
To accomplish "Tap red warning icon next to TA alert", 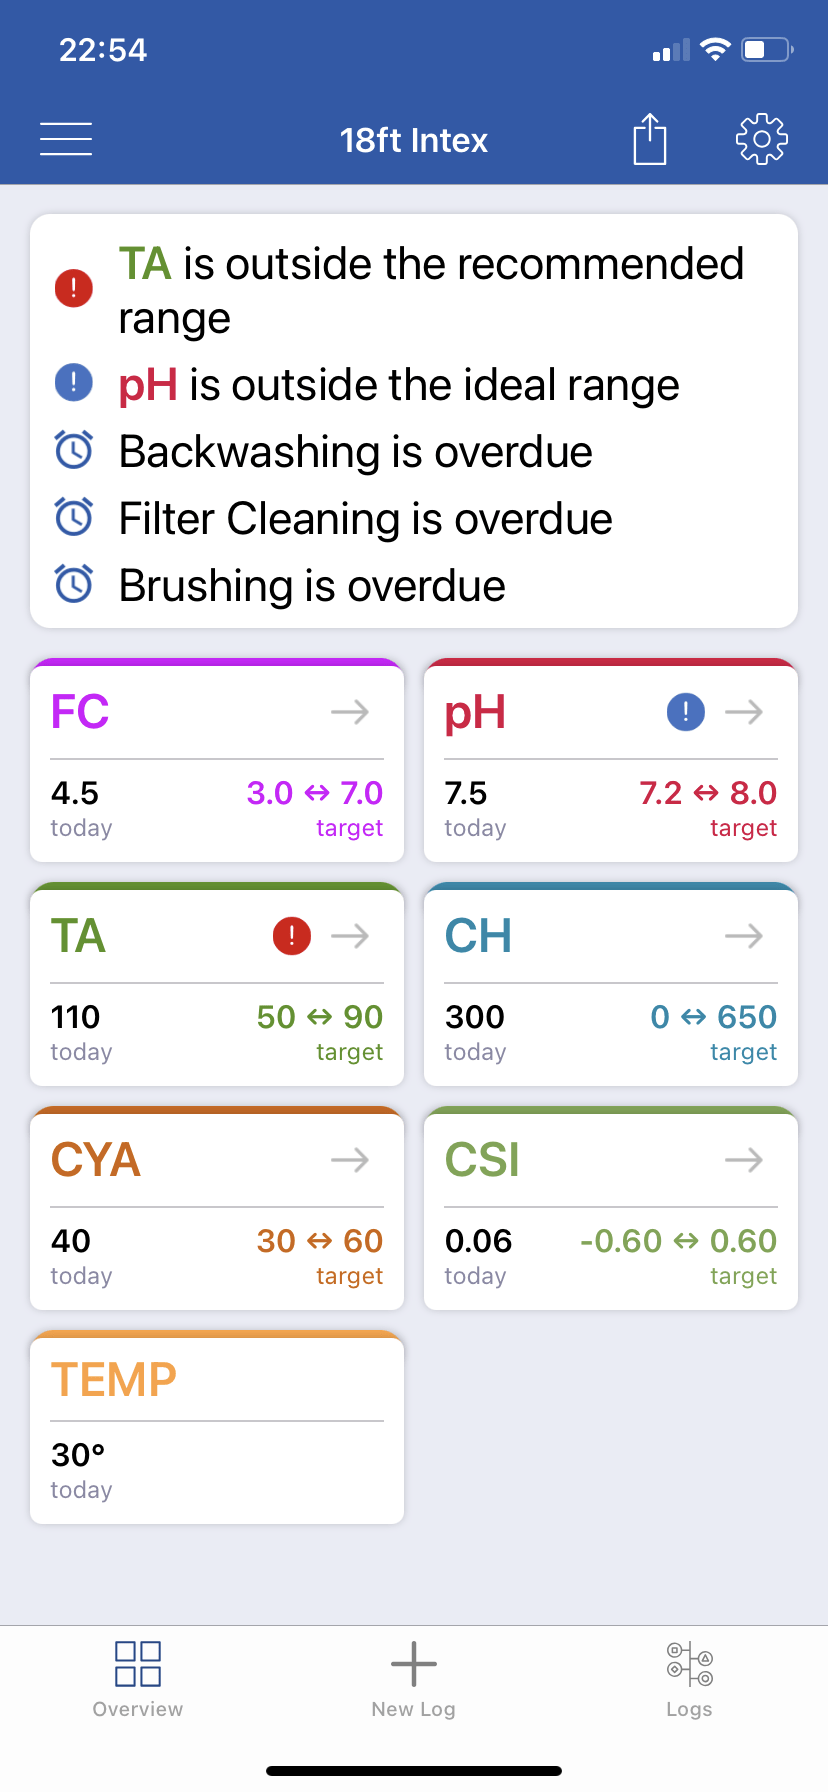I will 74,288.
